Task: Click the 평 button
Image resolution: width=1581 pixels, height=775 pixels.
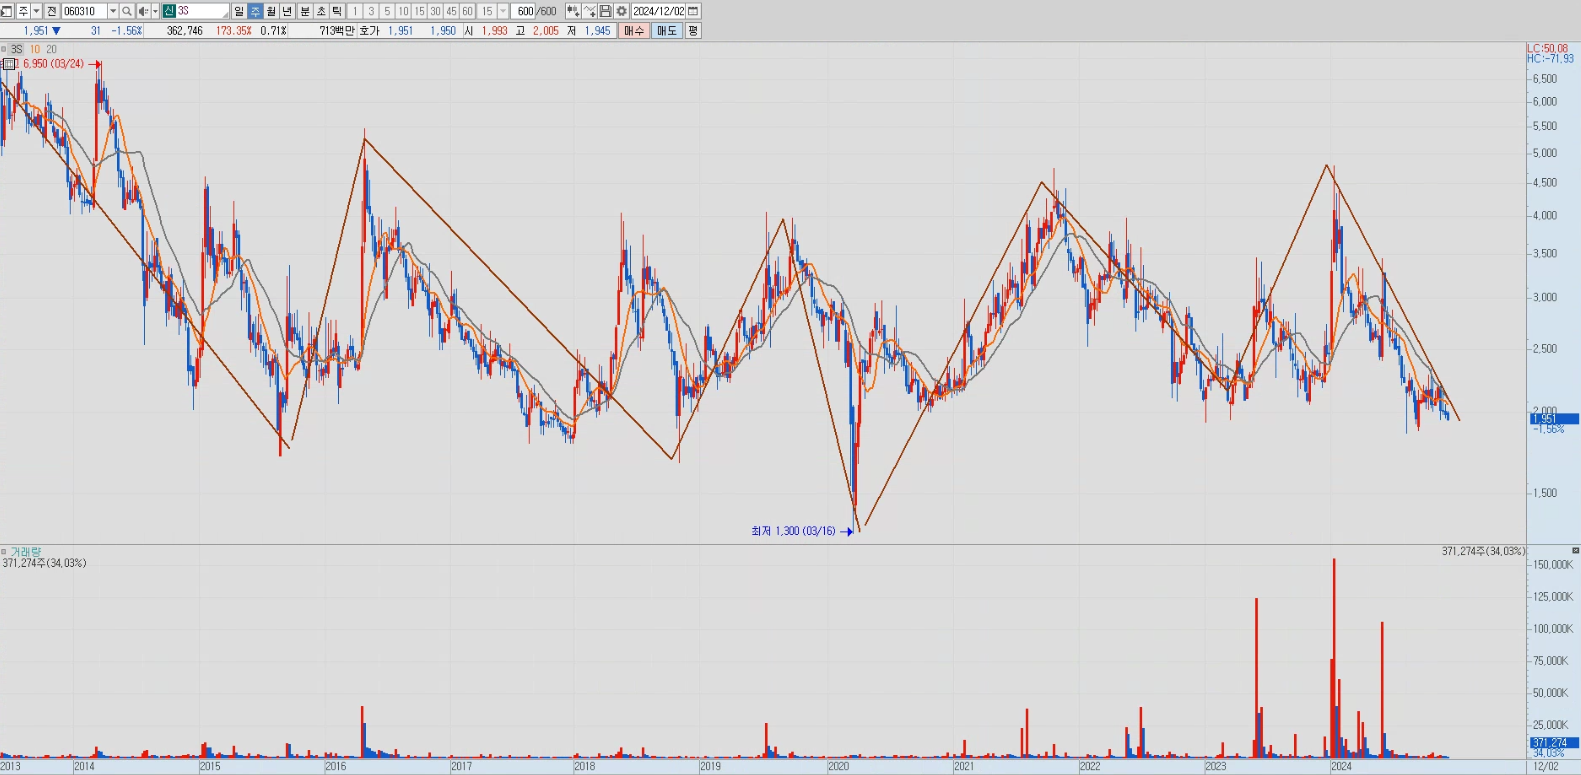Action: coord(693,31)
